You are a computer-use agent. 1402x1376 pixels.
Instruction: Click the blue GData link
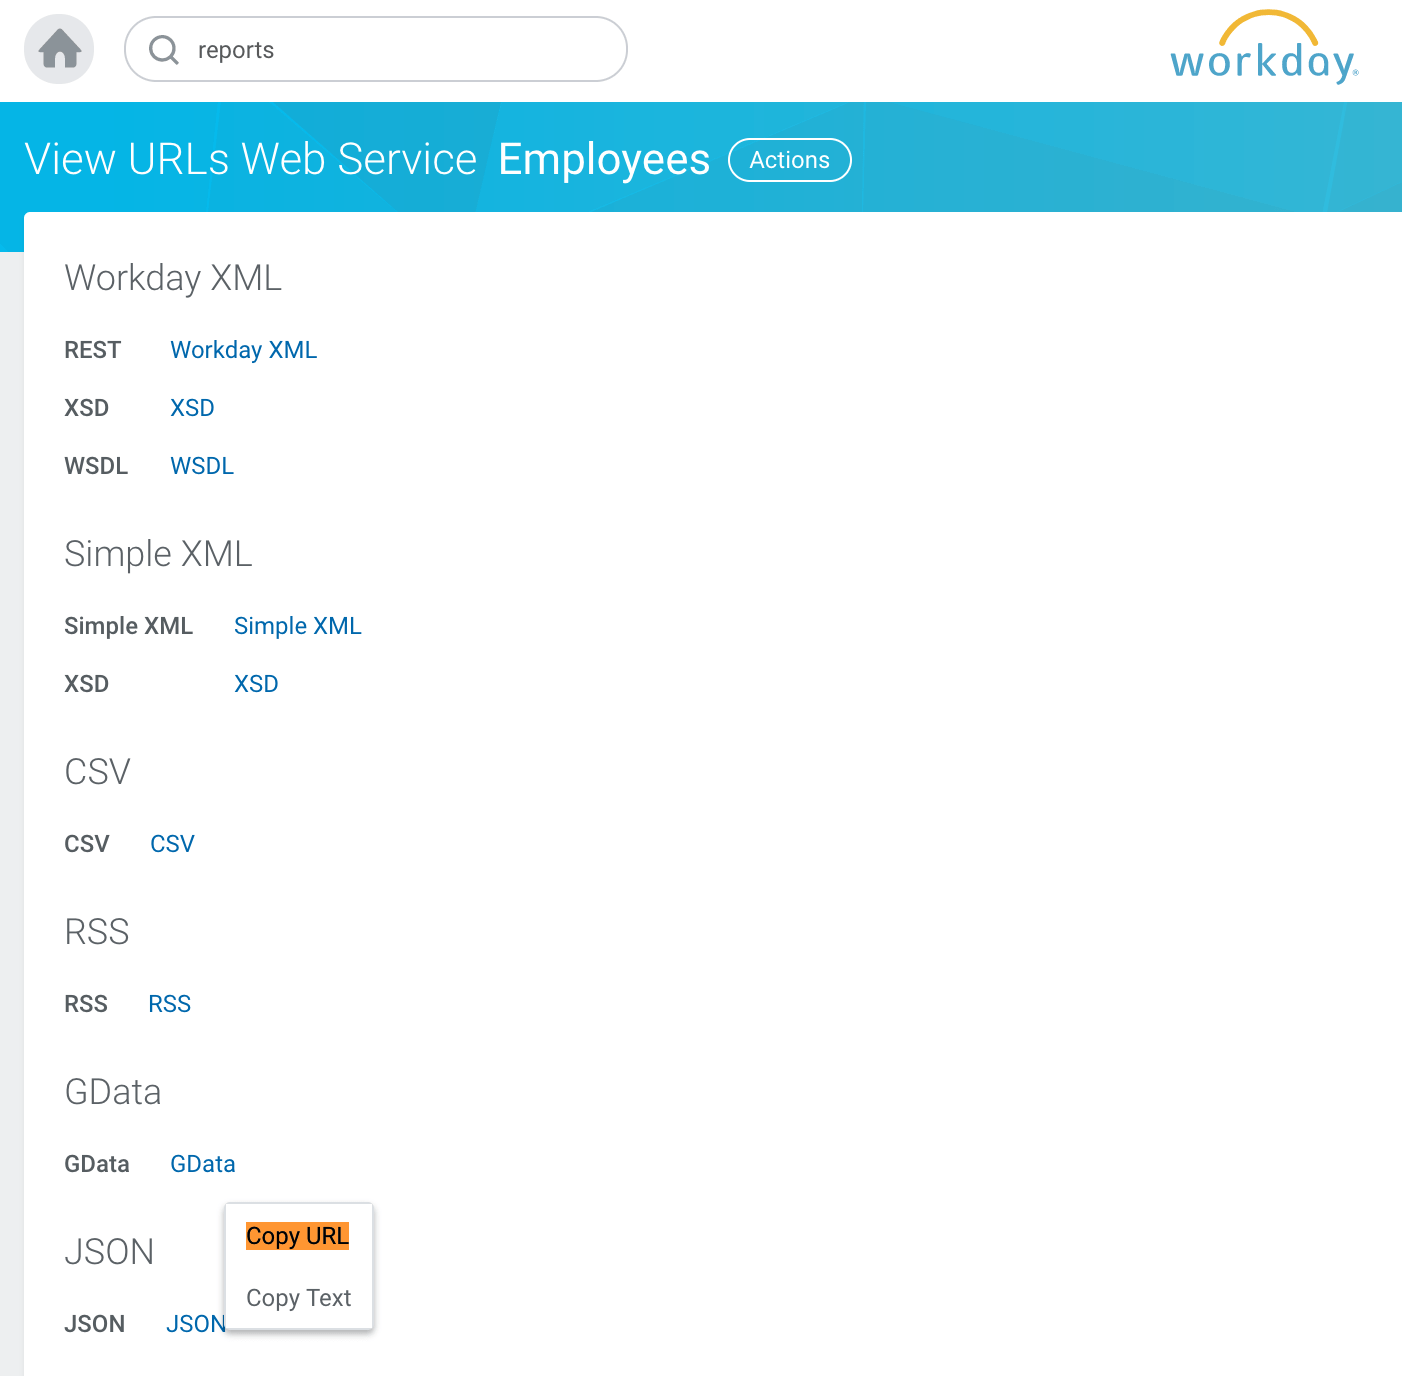click(203, 1164)
